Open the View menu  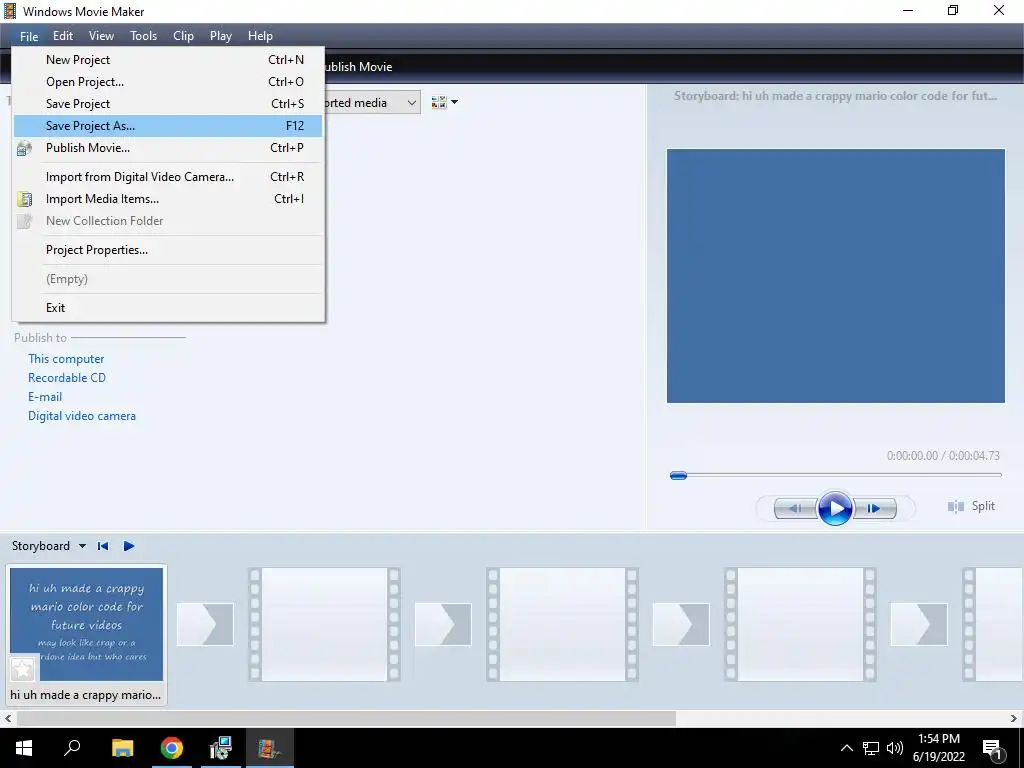click(101, 36)
